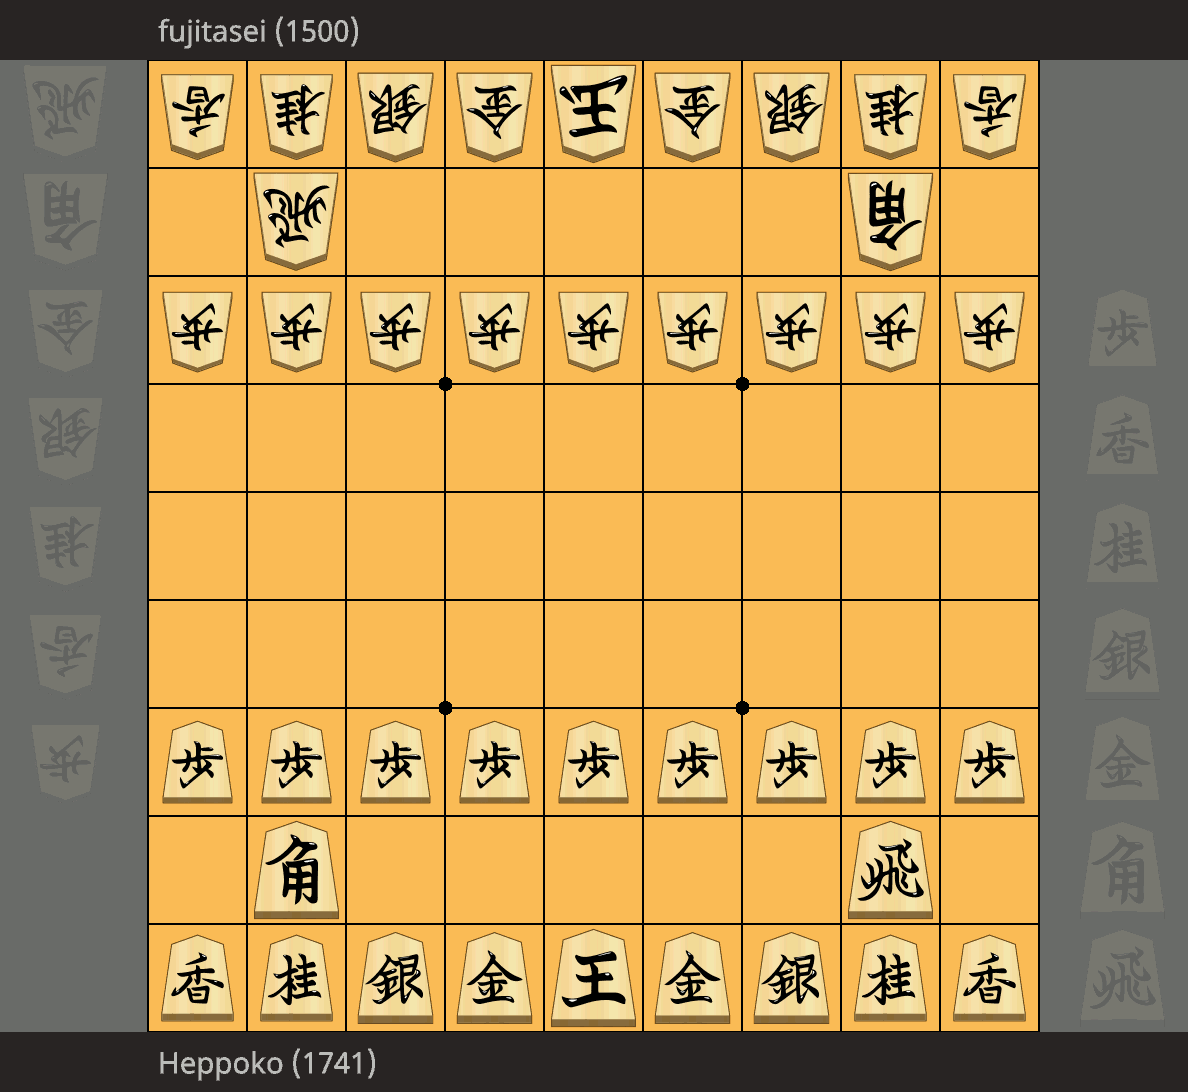Click the faded rook in left hand tray
Image resolution: width=1188 pixels, height=1092 pixels.
[65, 111]
